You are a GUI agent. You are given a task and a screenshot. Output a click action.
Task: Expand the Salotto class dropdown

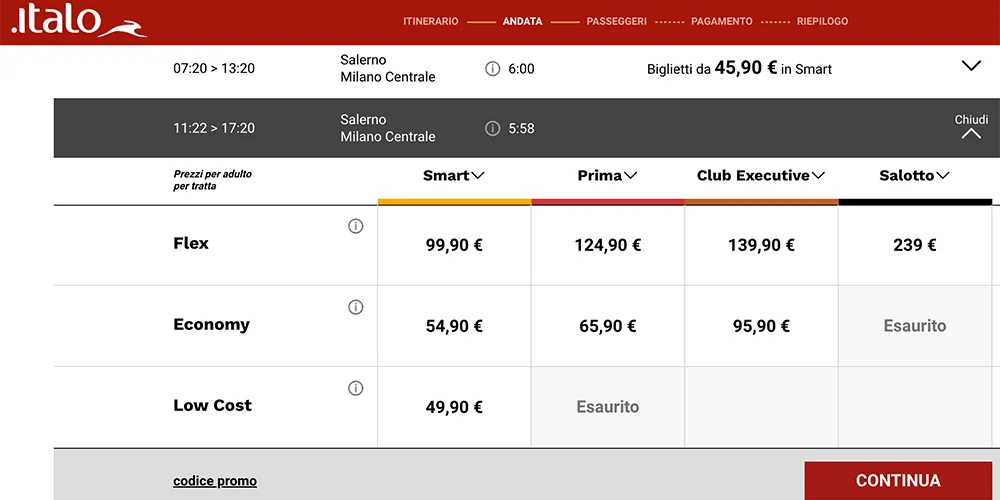[x=914, y=176]
